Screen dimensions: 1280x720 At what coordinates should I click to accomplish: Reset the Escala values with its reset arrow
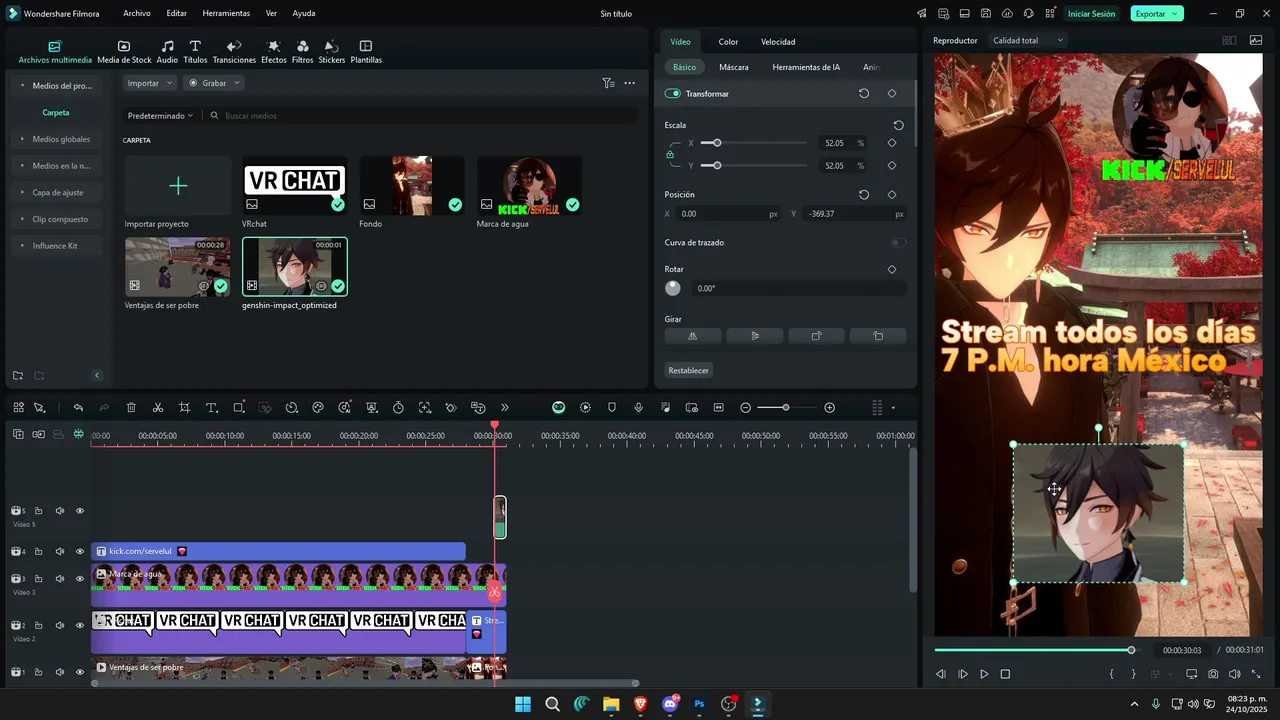click(898, 125)
